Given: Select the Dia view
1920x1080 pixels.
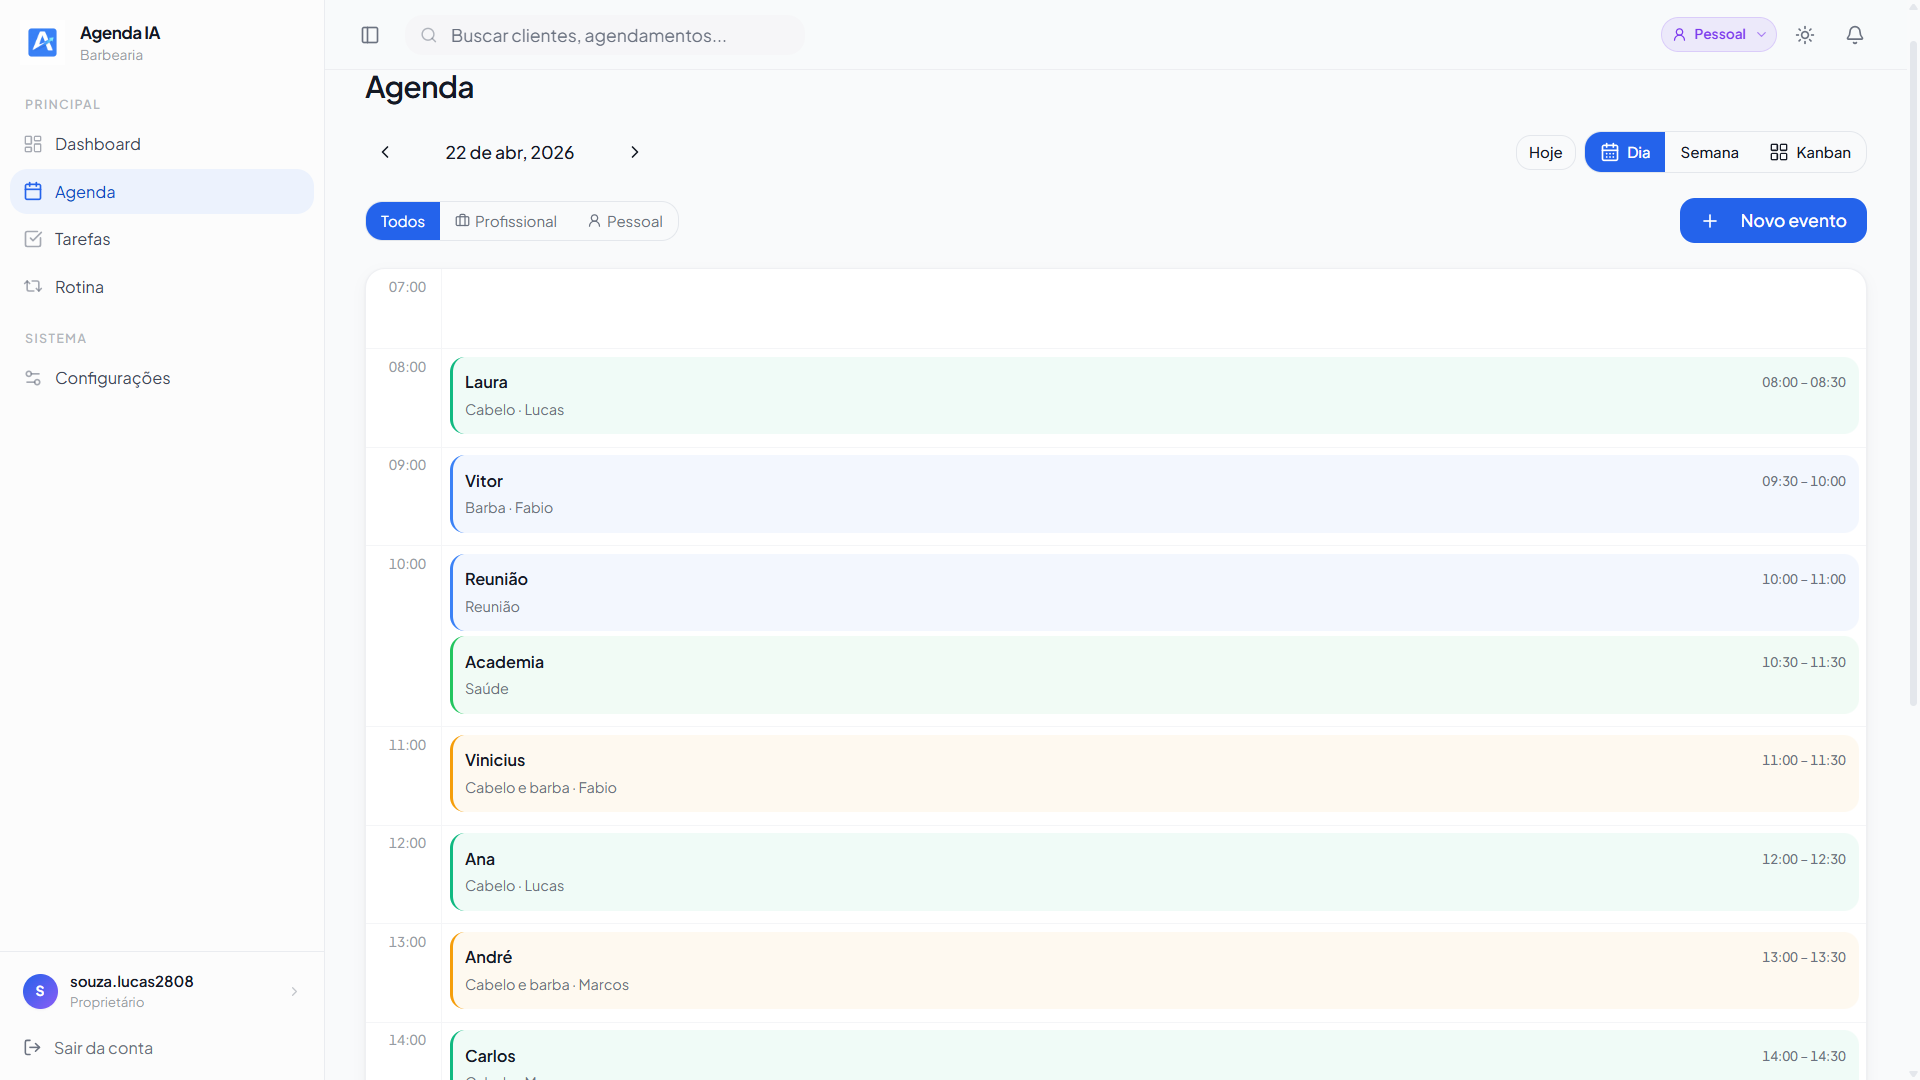Looking at the screenshot, I should (1625, 152).
